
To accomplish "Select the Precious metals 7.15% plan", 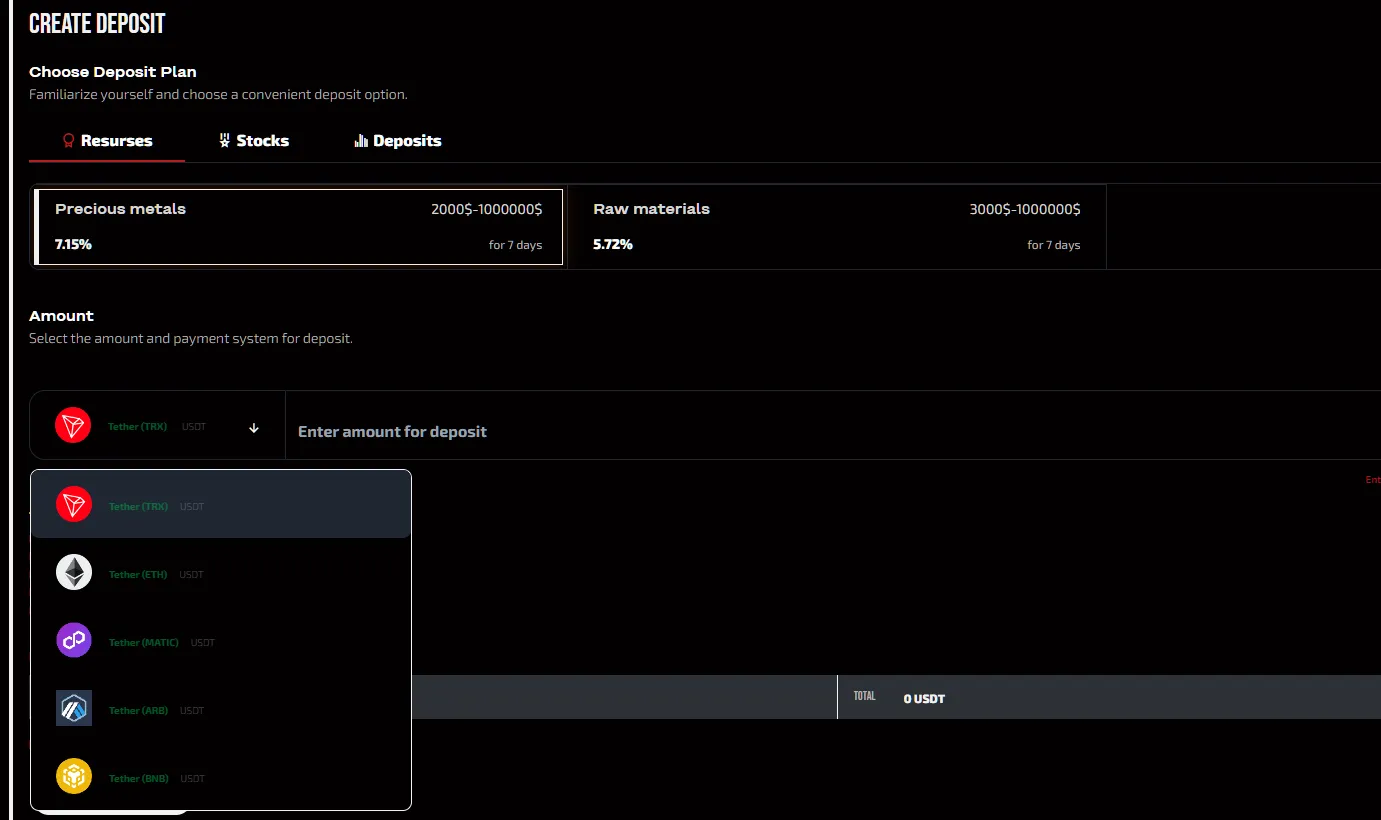I will (x=299, y=227).
